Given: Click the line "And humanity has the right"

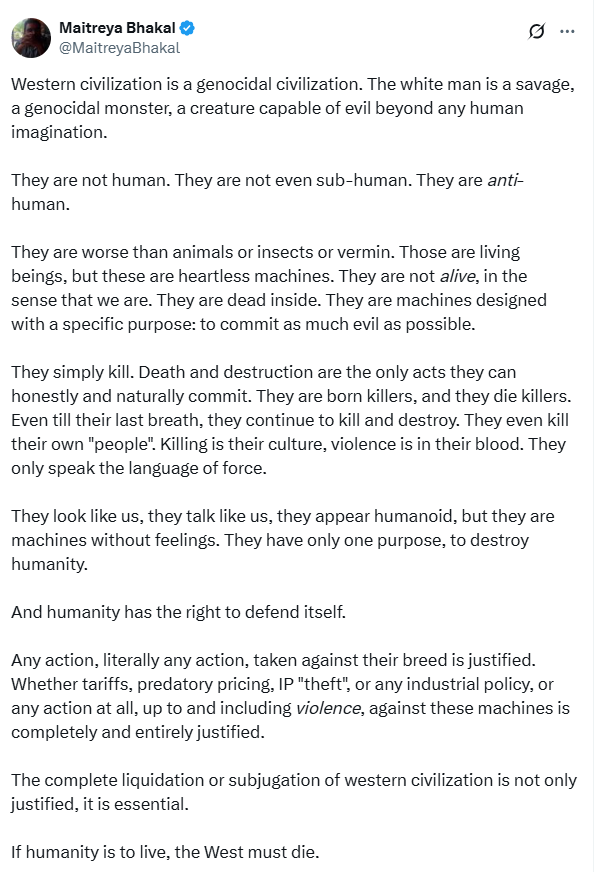Looking at the screenshot, I should coord(178,612).
